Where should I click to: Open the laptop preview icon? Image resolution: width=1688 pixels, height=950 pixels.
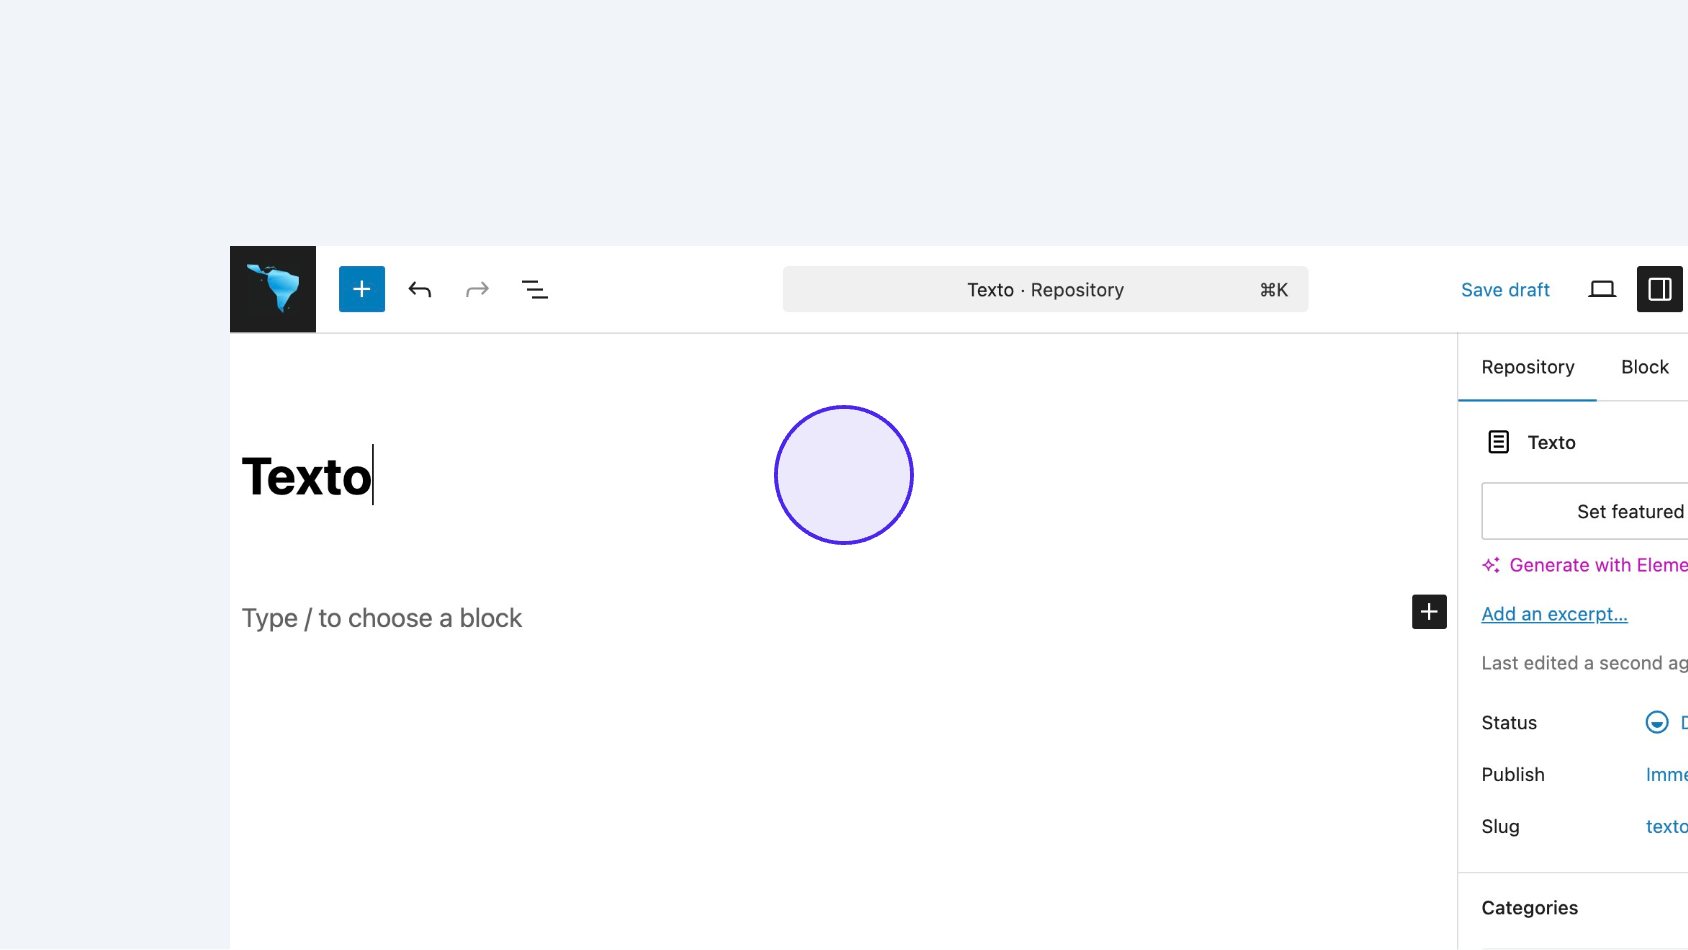click(x=1601, y=290)
